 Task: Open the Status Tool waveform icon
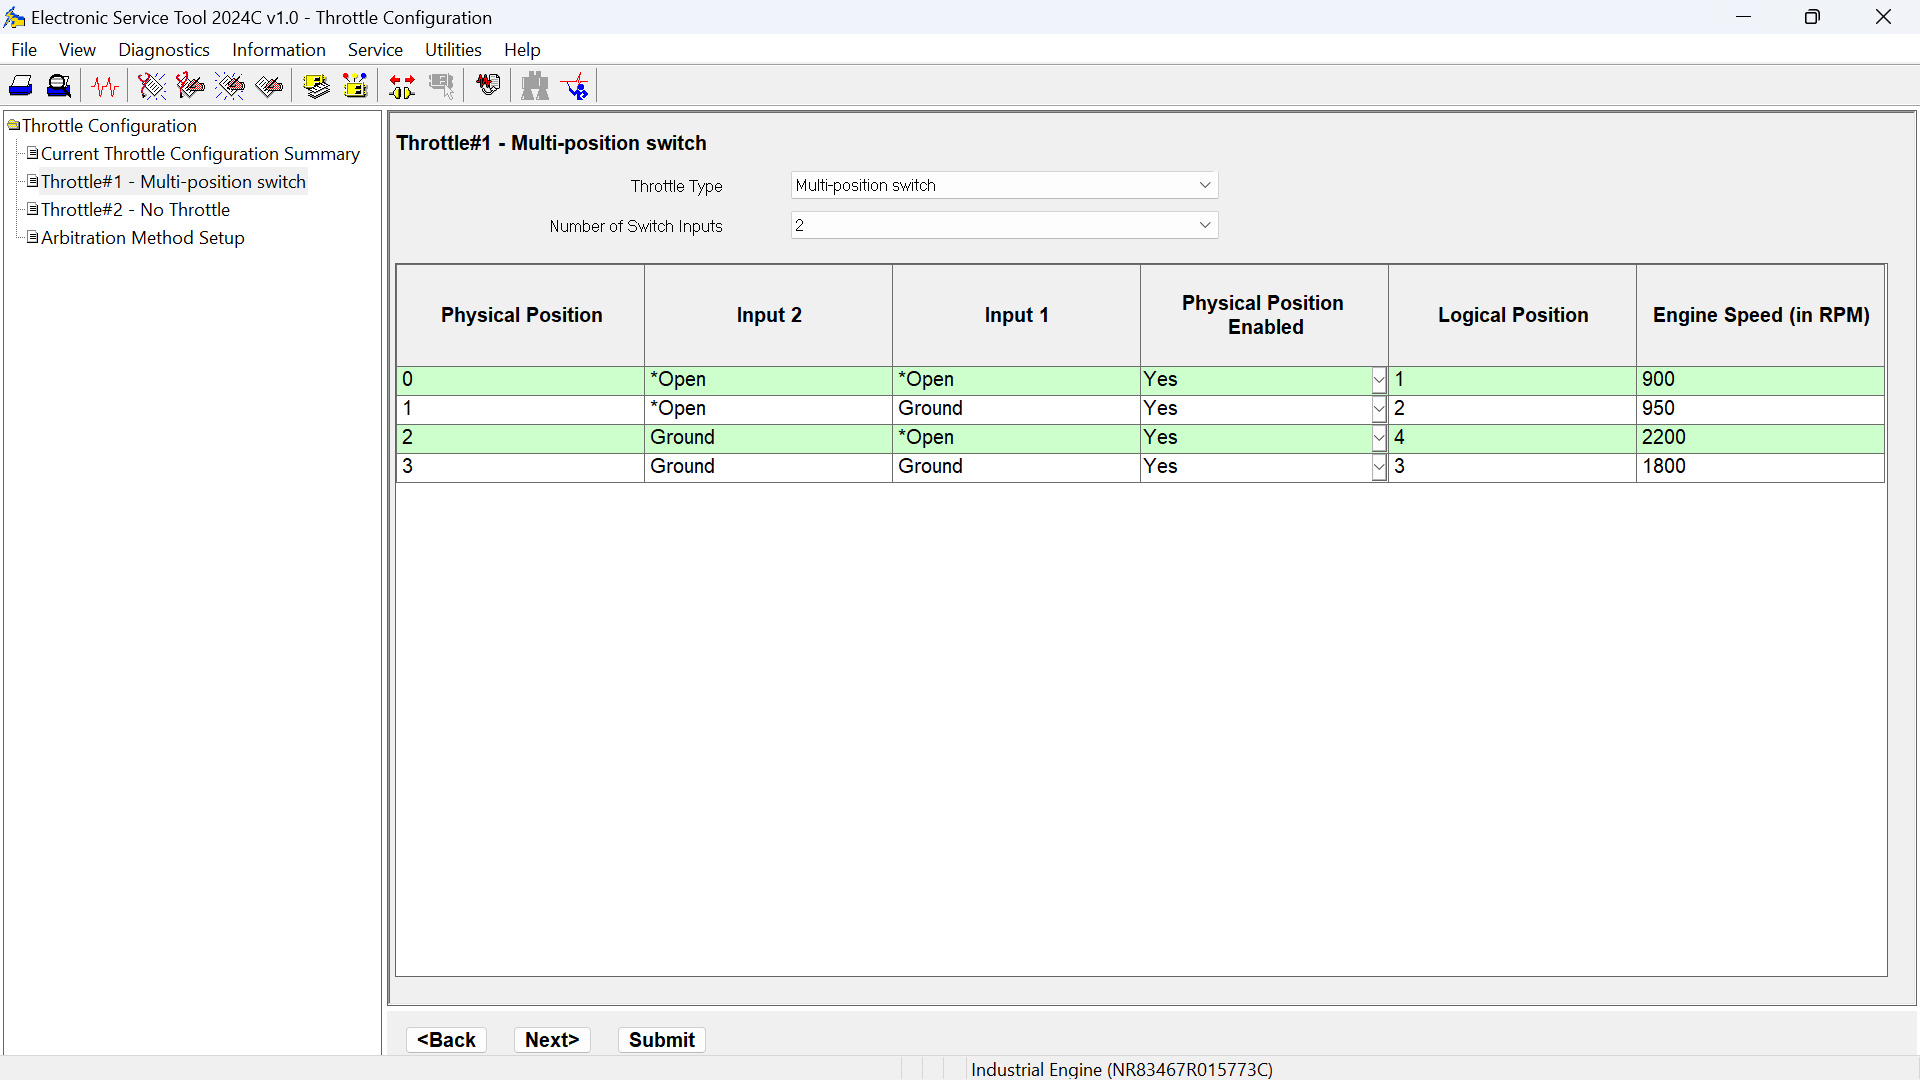[105, 87]
